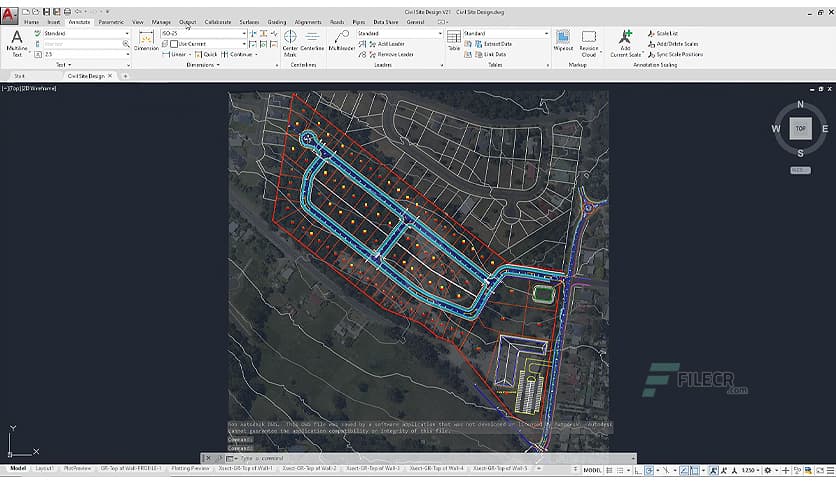Open the ISO-25 dimension style dropdown
The image size is (836, 484).
[x=243, y=33]
